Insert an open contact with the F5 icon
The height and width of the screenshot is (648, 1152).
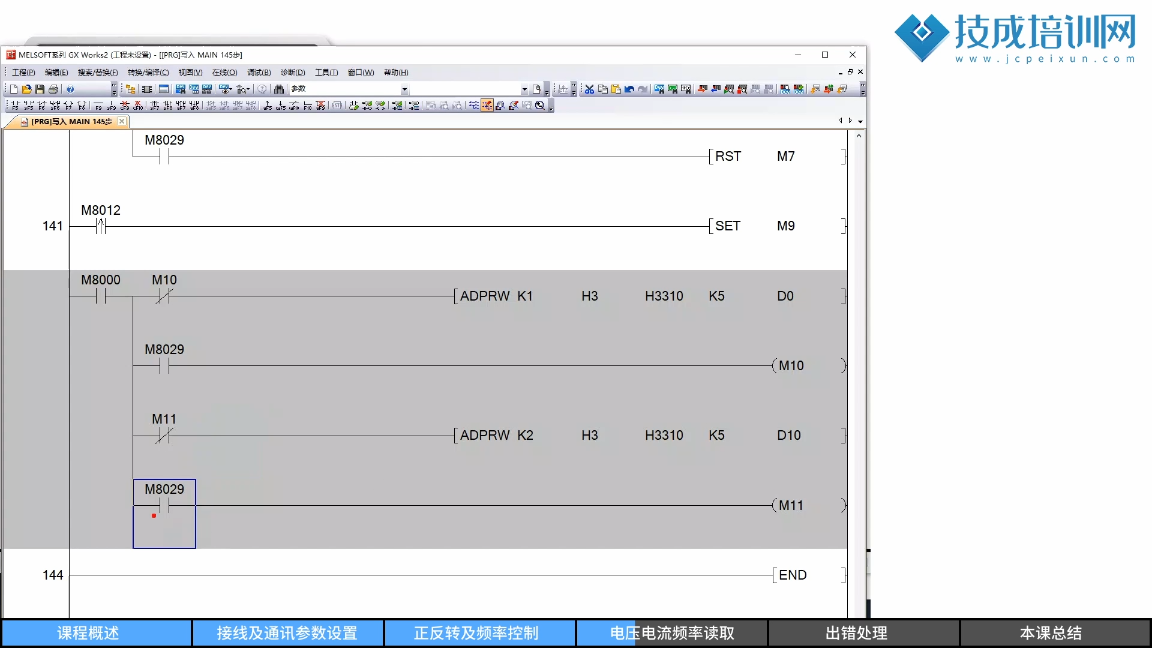point(15,106)
